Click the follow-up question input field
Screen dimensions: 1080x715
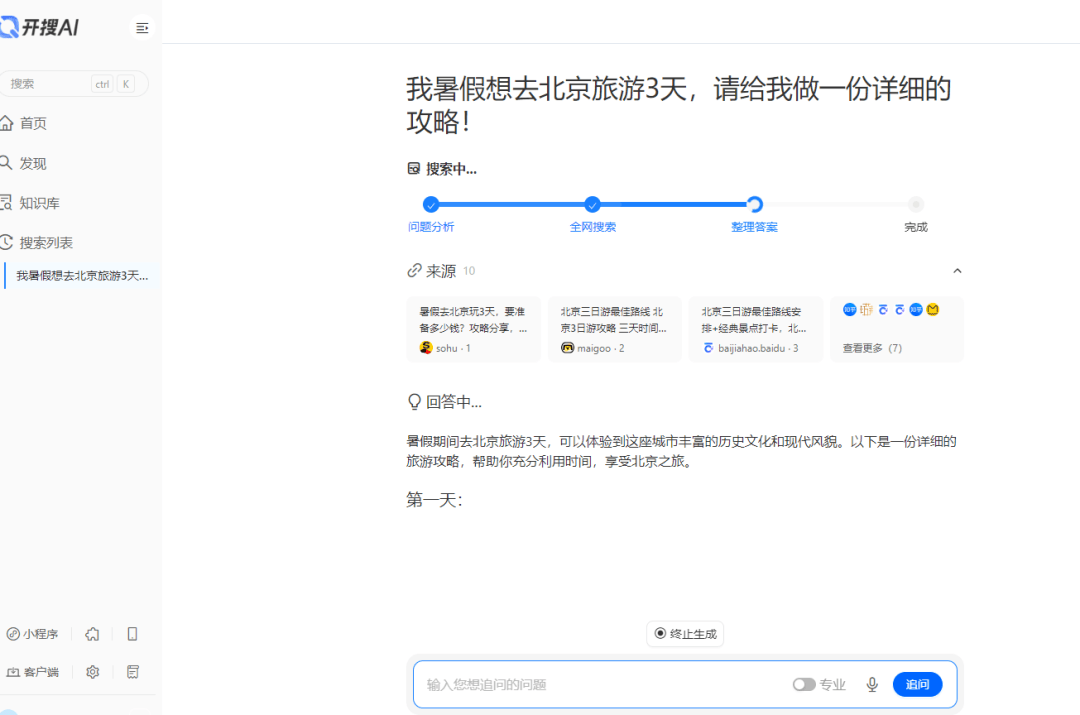[x=600, y=685]
